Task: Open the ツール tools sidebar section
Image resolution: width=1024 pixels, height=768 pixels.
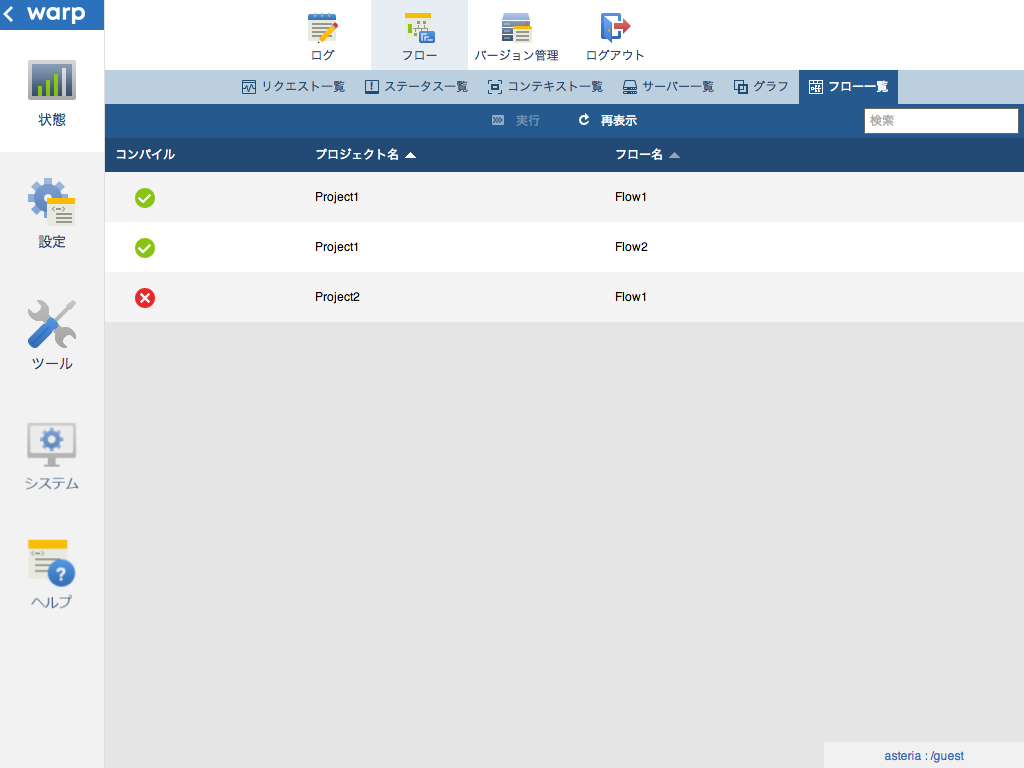Action: click(x=52, y=335)
